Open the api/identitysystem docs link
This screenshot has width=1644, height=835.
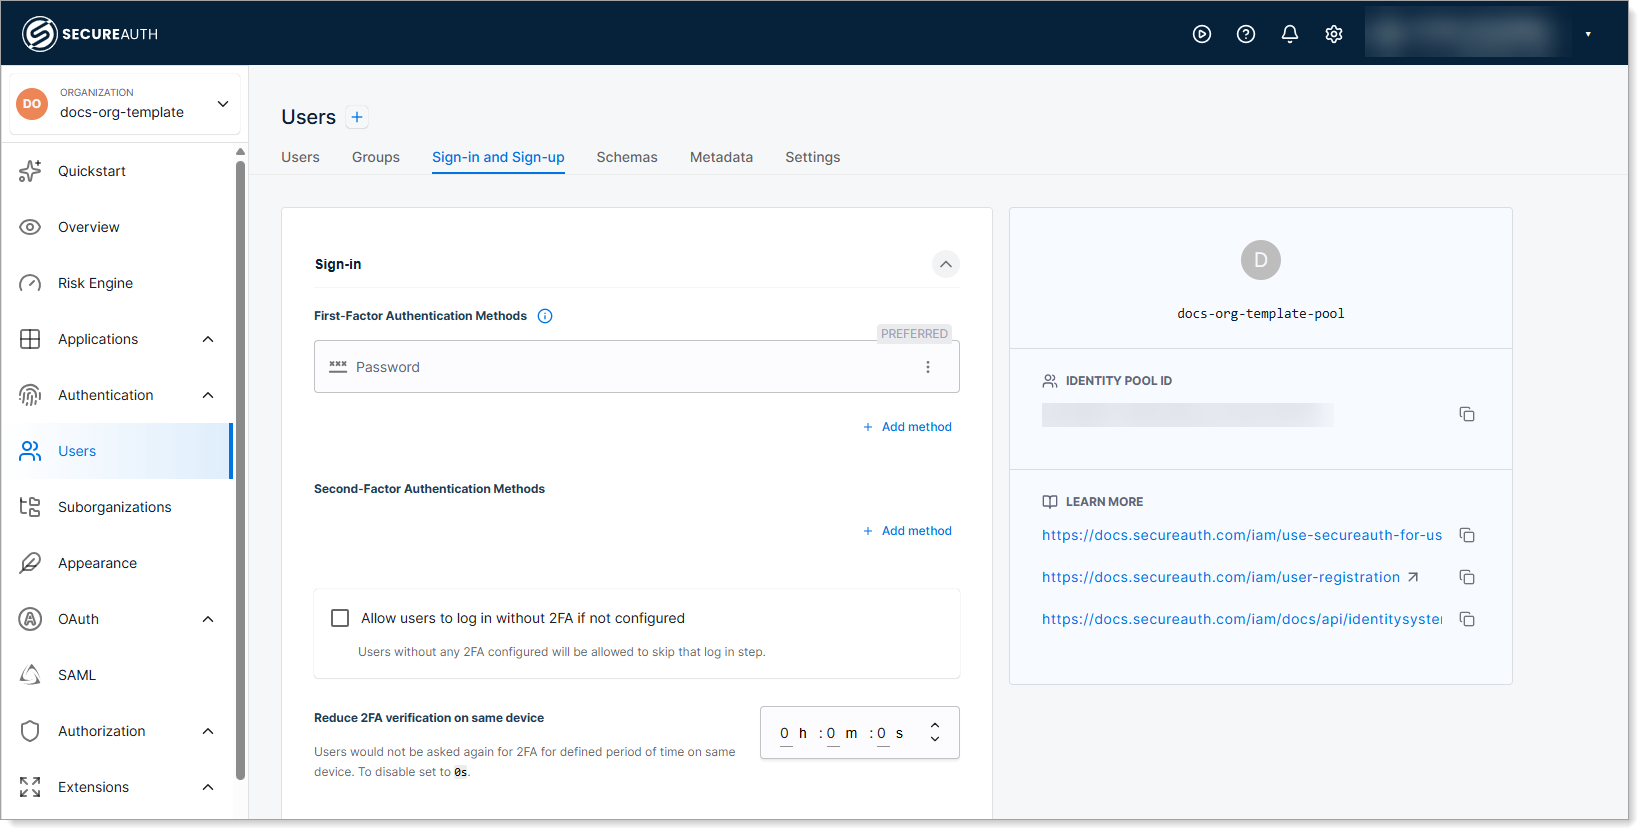pyautogui.click(x=1242, y=619)
